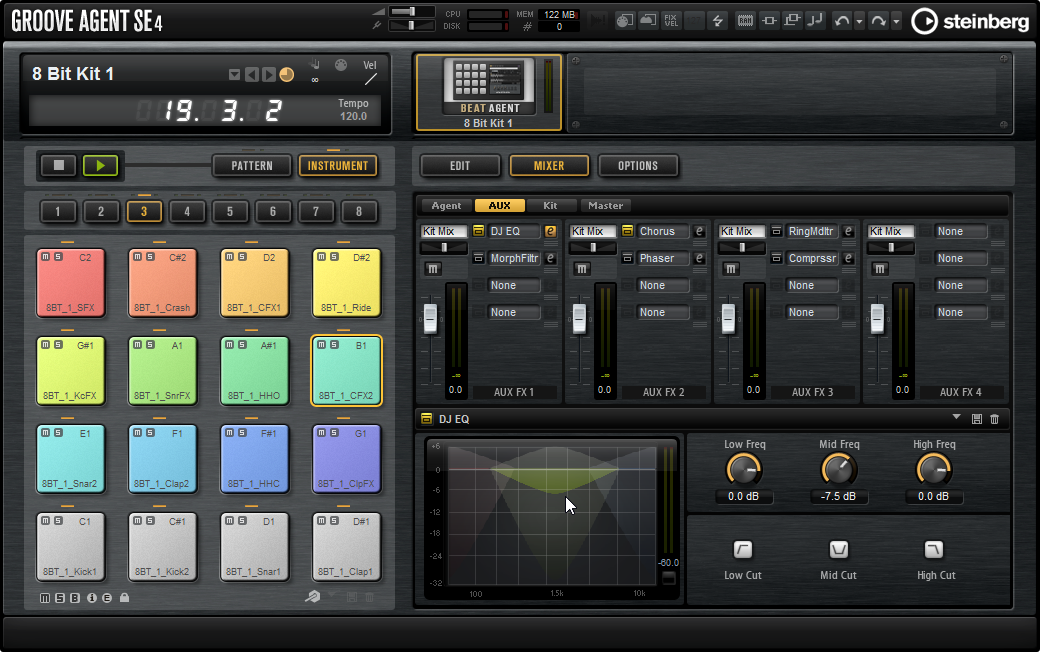Image resolution: width=1040 pixels, height=652 pixels.
Task: Switch to the Kit mixer tab
Action: point(551,206)
